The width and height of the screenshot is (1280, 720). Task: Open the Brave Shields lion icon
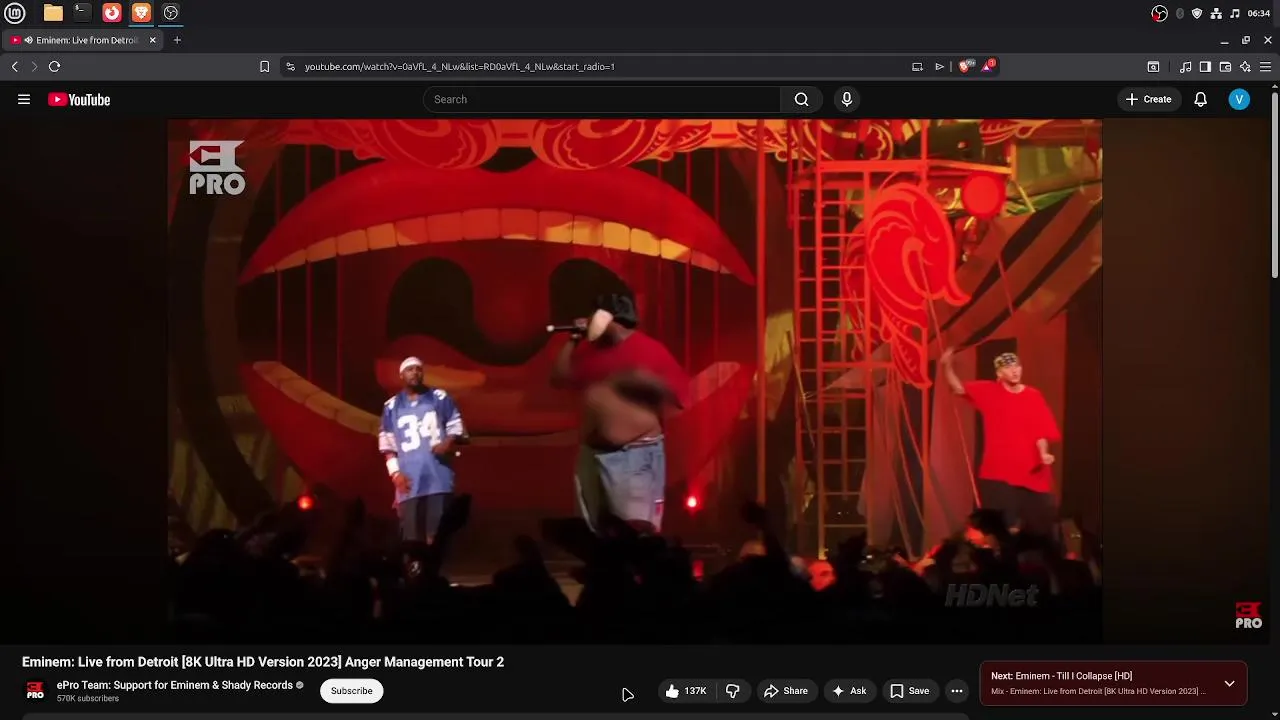coord(964,66)
